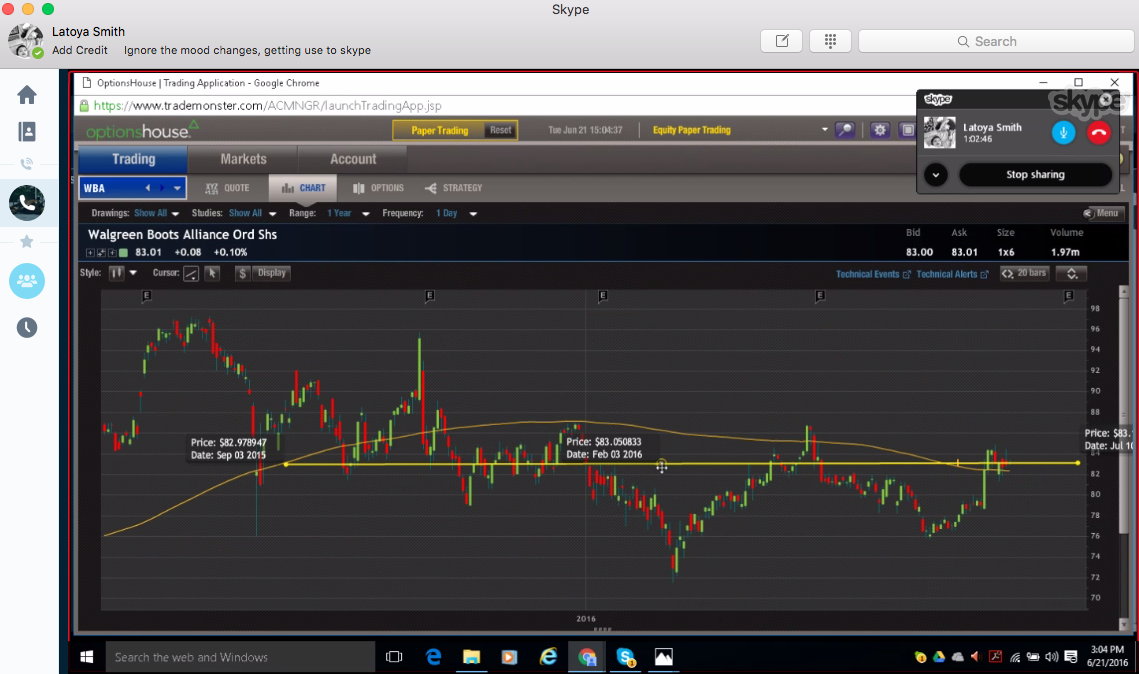Open the Recent clock icon in sidebar

click(x=27, y=327)
